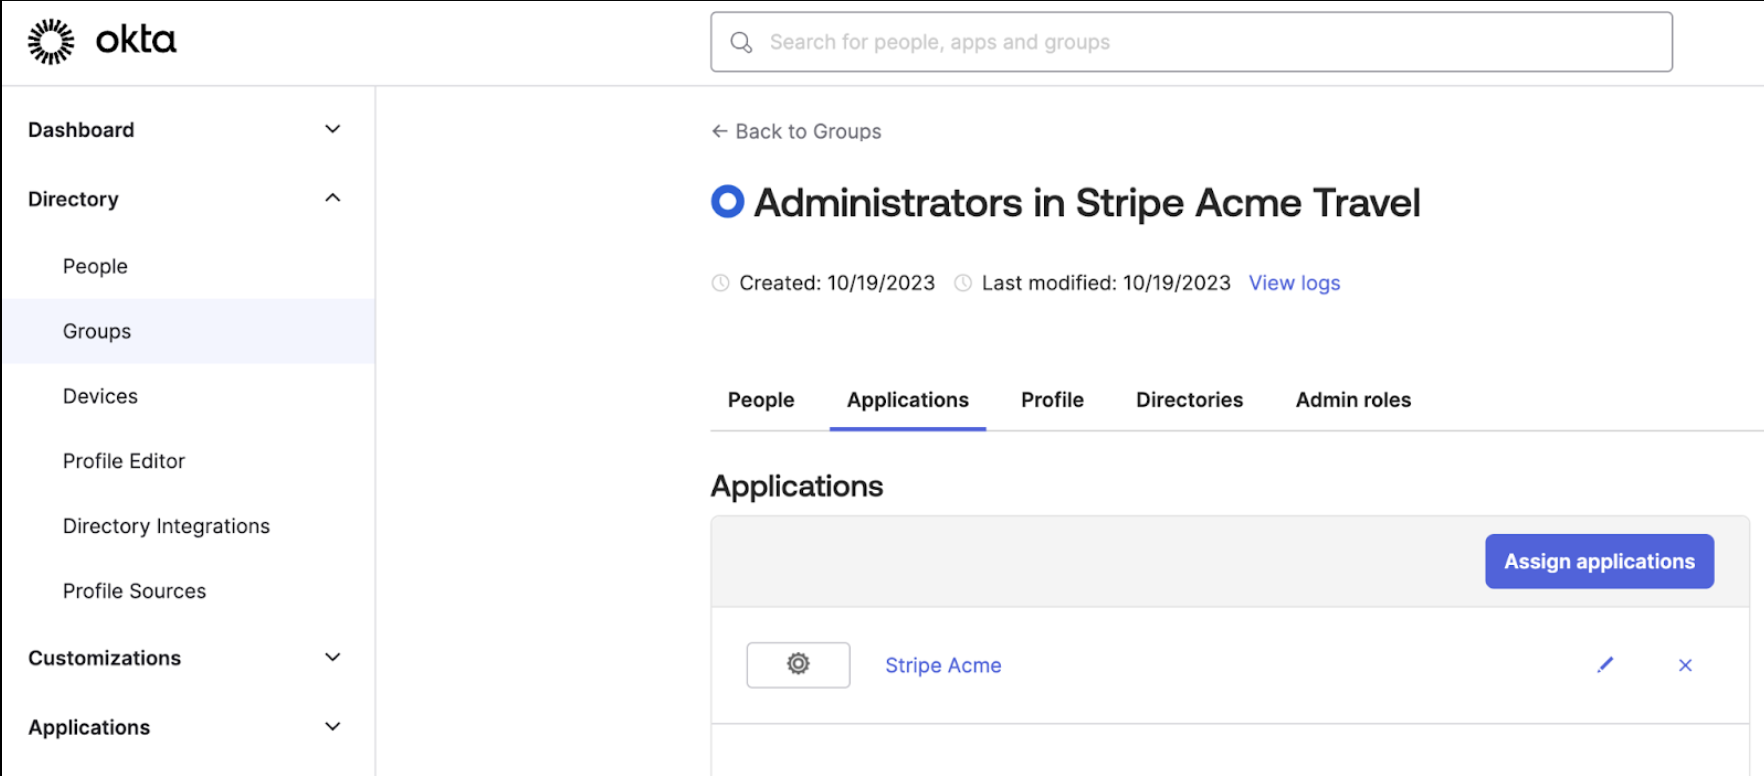Click the Assign applications button

1599,561
